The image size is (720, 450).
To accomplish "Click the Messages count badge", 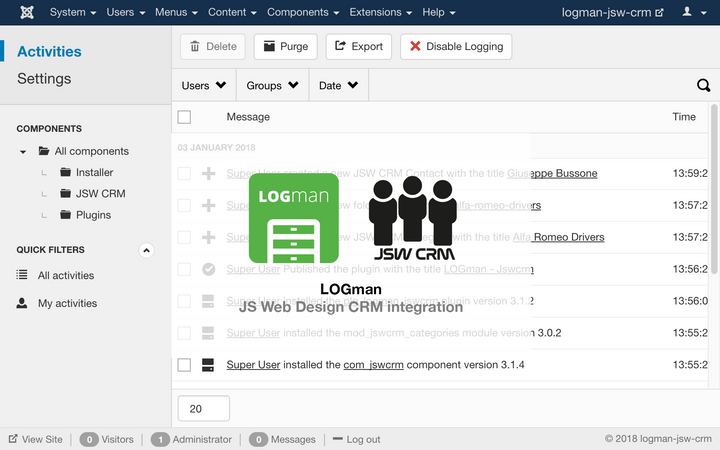I will tap(259, 439).
